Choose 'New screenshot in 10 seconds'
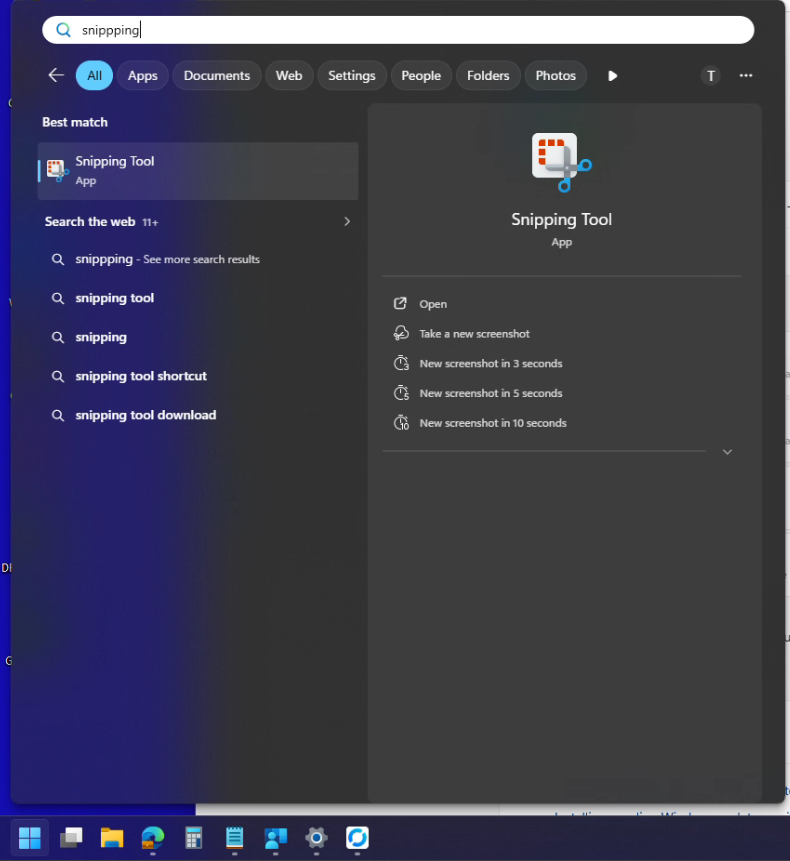 (493, 423)
